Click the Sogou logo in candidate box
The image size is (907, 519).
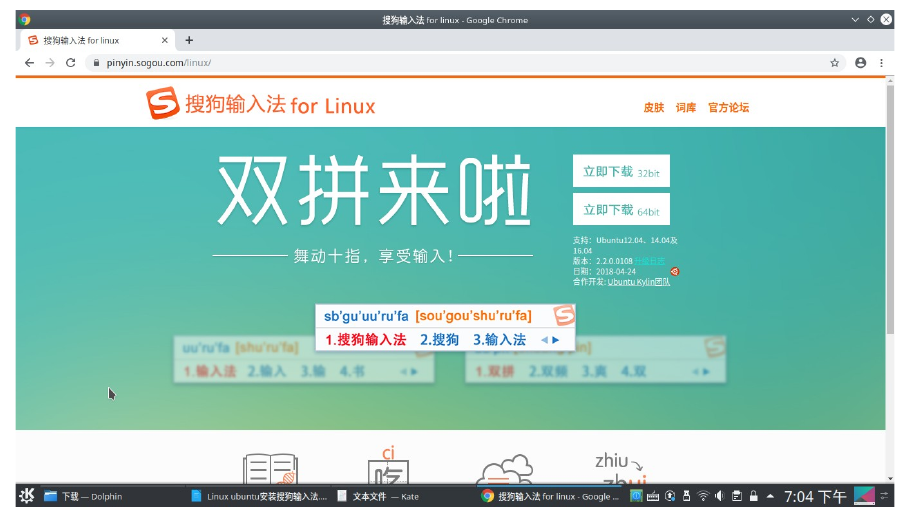[564, 315]
